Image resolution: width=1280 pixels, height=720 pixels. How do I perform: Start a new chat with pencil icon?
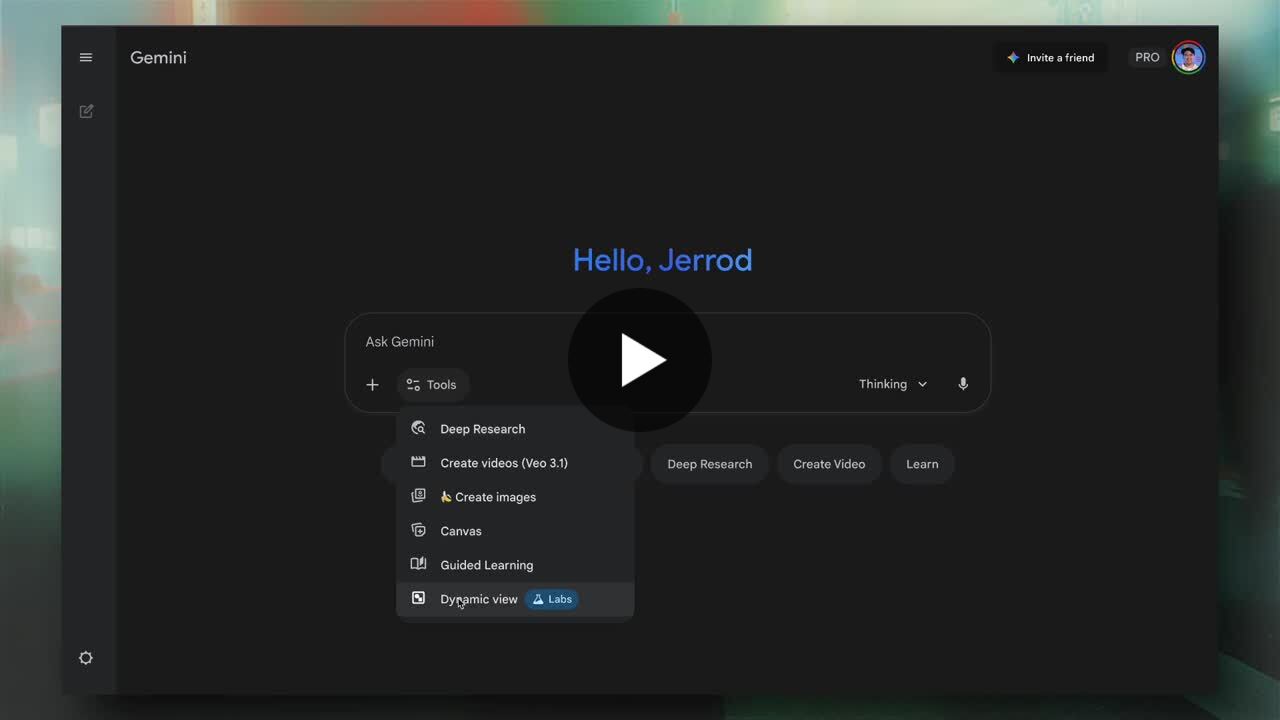click(x=86, y=111)
